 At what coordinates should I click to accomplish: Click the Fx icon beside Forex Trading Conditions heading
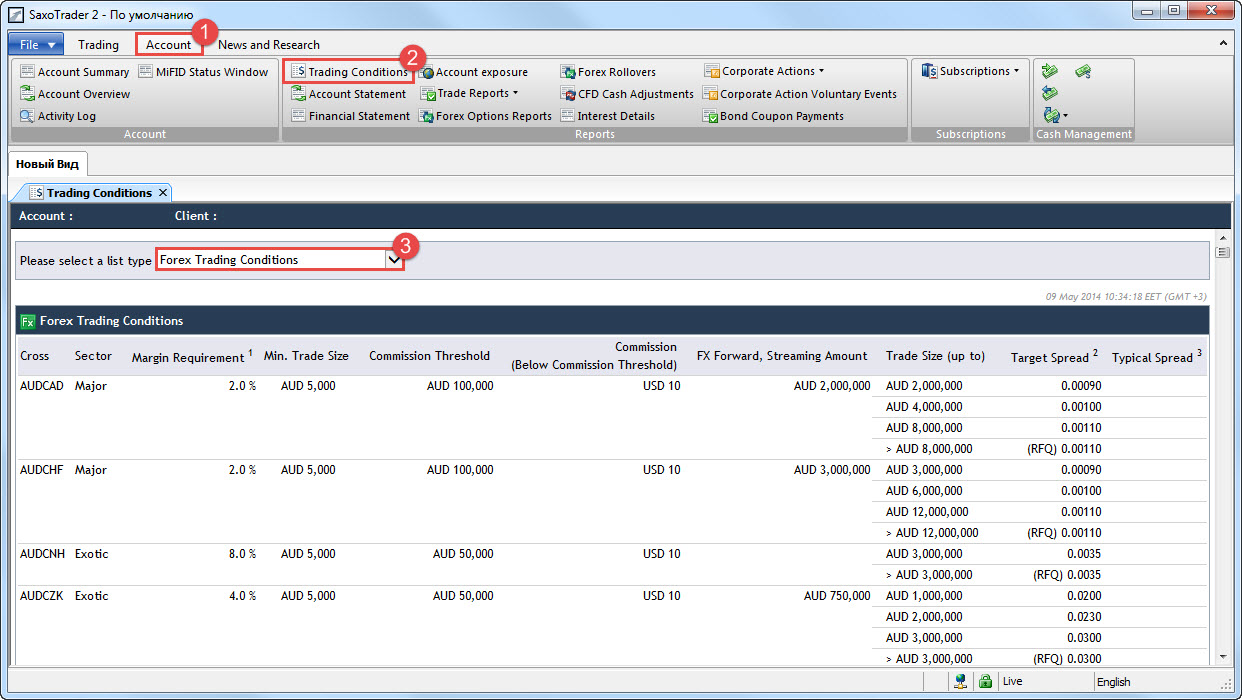(x=28, y=321)
